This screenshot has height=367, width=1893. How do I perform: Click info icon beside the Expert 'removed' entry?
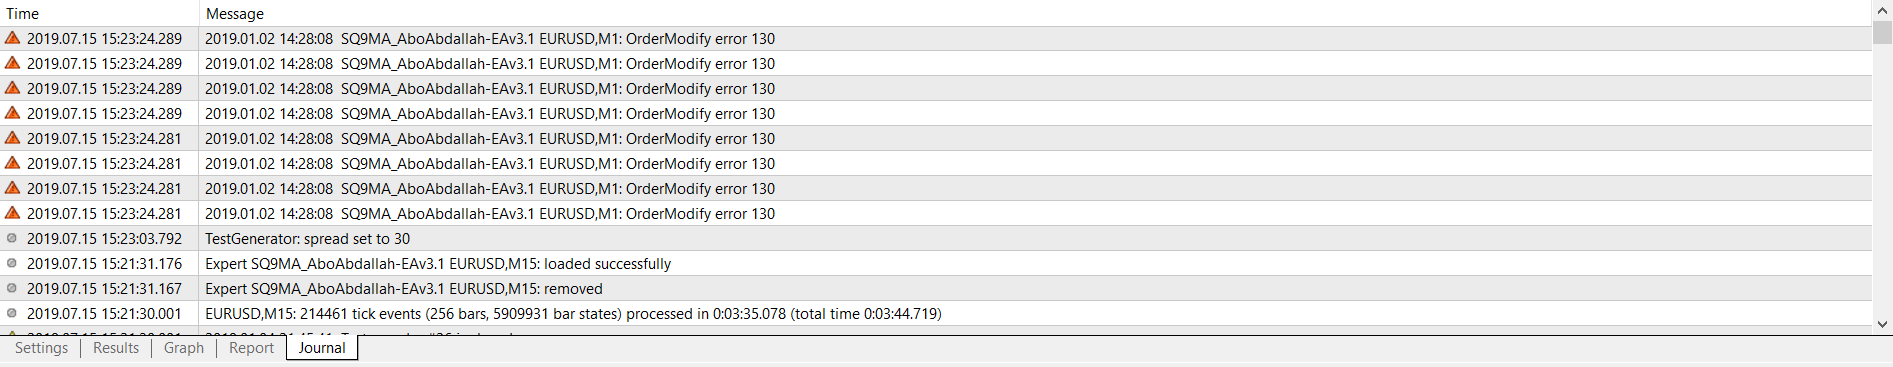pyautogui.click(x=12, y=288)
